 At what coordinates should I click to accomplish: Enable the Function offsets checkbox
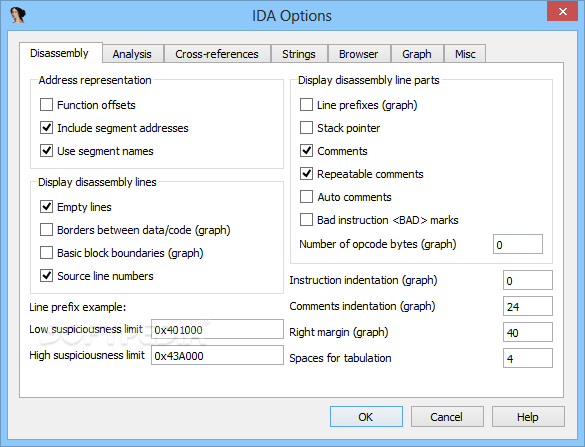click(46, 105)
